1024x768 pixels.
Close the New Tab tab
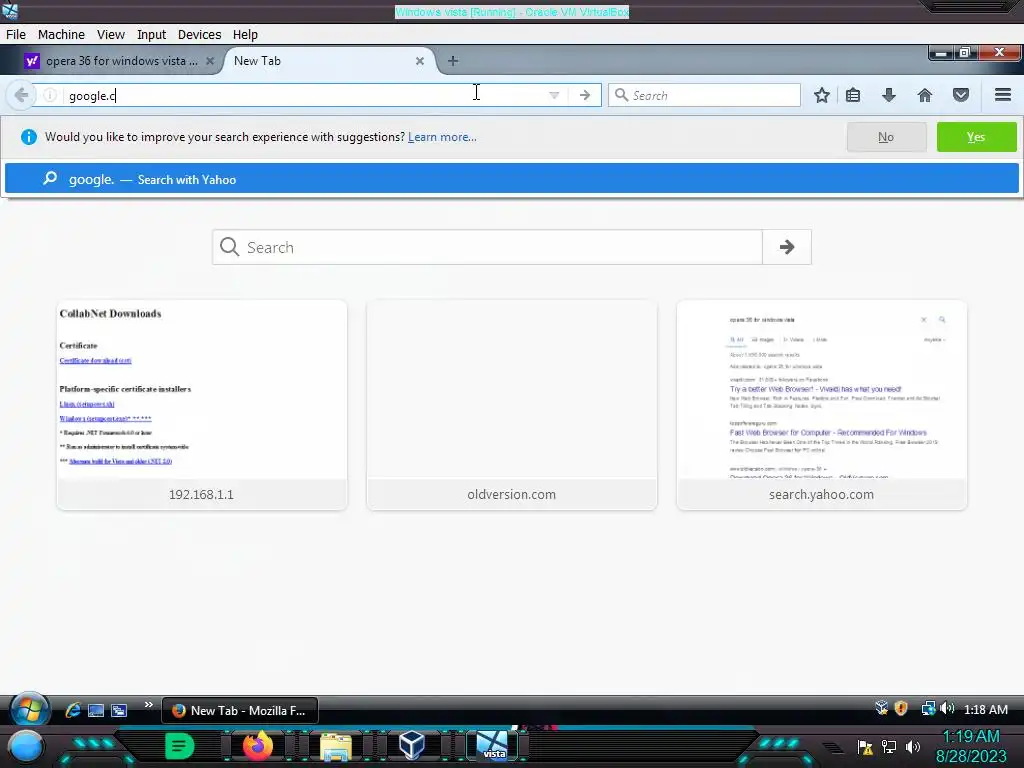(x=420, y=61)
